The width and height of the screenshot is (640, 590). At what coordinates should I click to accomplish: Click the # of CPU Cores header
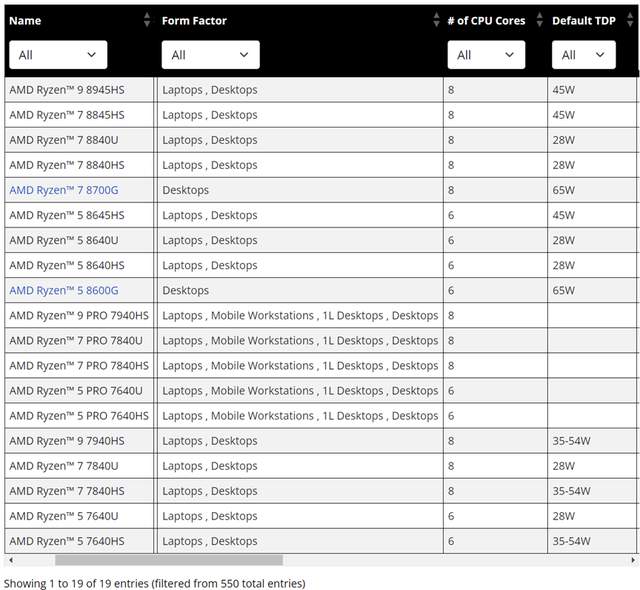tap(486, 21)
